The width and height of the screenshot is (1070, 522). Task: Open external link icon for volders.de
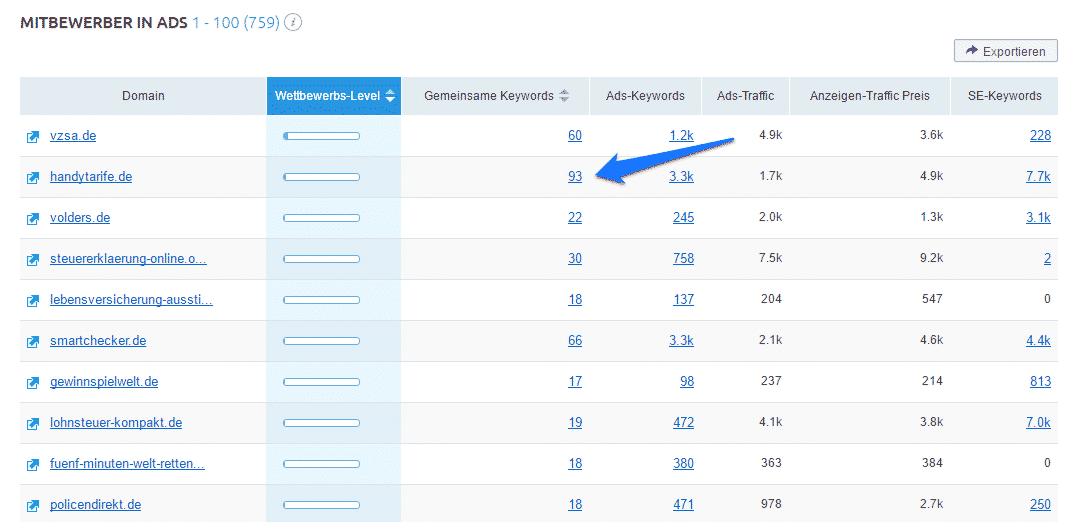pyautogui.click(x=32, y=218)
